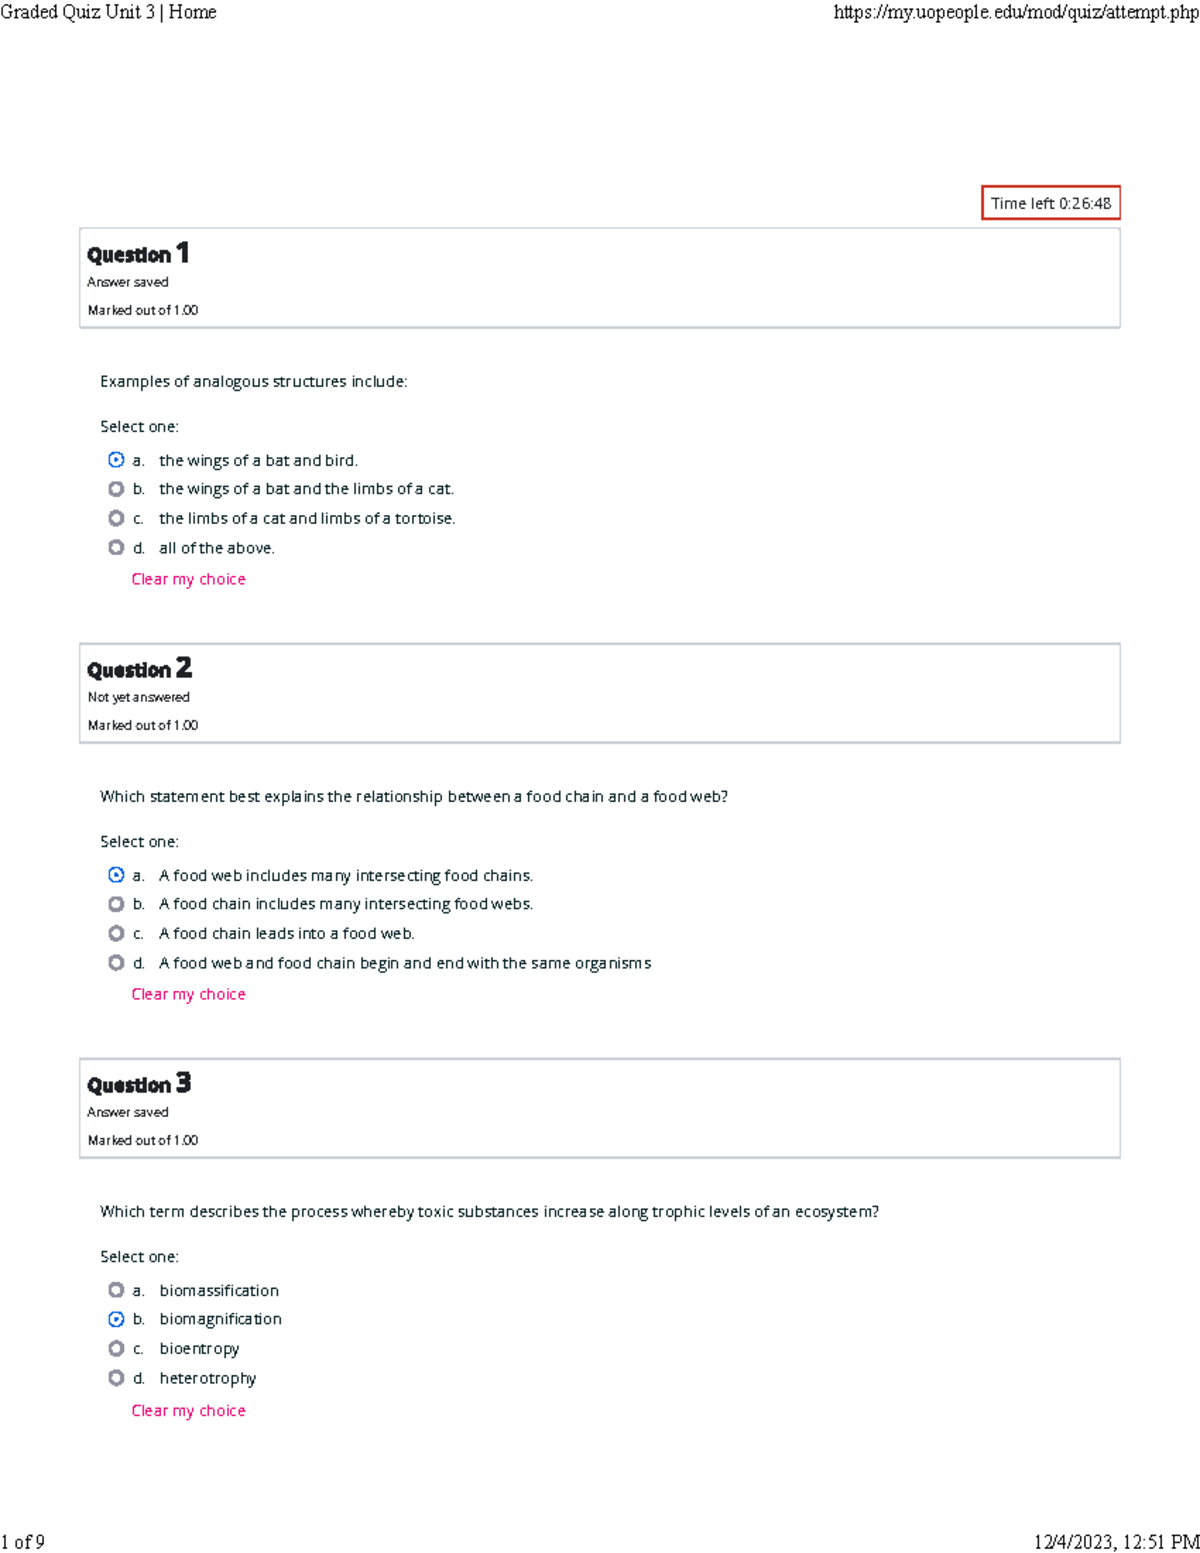Pick 'all of the above' for Question 1
The width and height of the screenshot is (1200, 1553).
point(116,548)
